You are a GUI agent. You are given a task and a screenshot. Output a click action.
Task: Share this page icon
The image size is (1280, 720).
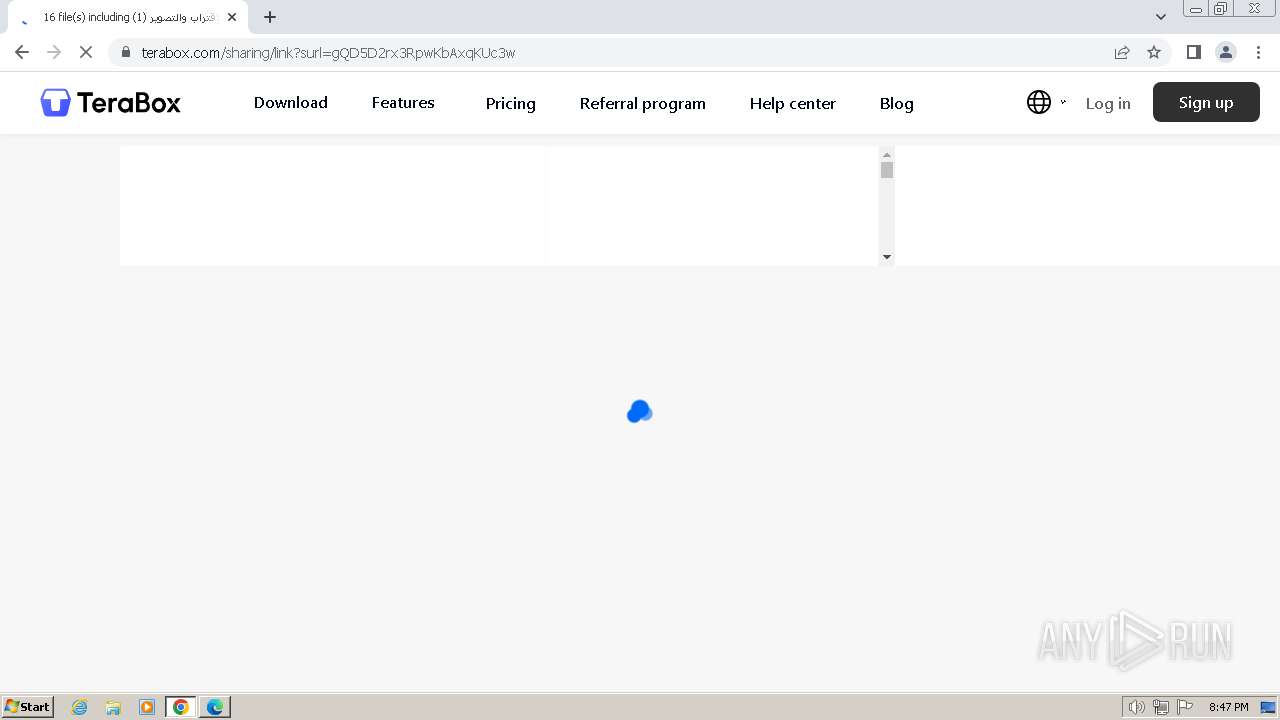1122,52
